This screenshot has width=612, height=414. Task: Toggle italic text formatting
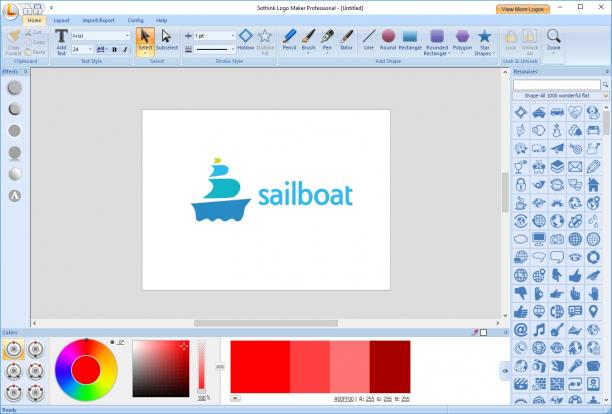(x=125, y=50)
